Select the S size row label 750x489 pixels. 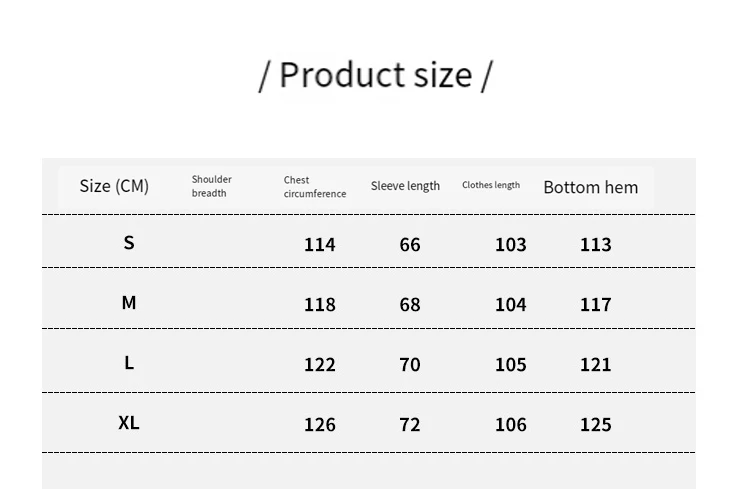[x=129, y=243]
